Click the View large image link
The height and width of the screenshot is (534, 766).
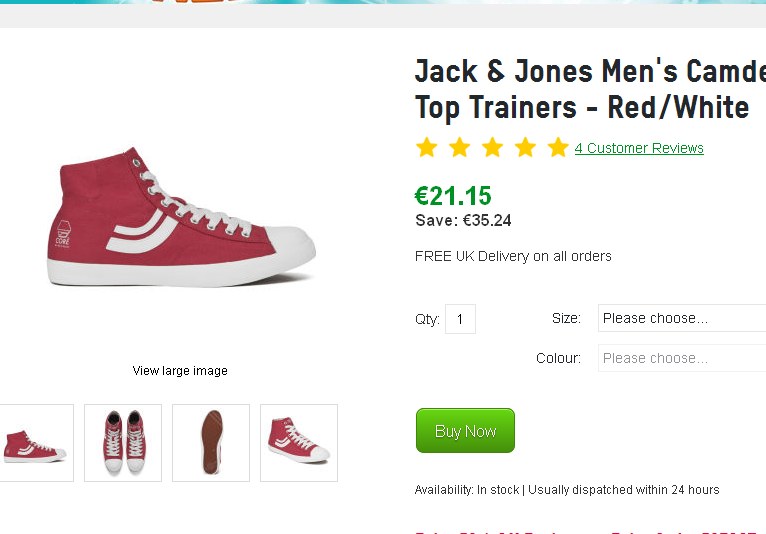[180, 371]
